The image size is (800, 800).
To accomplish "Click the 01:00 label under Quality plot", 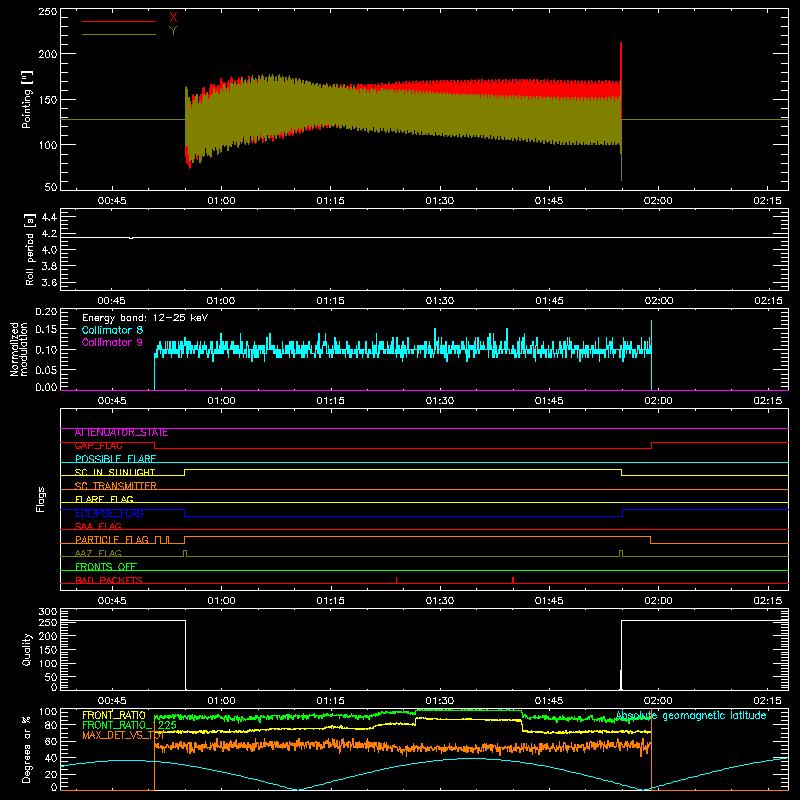I will click(221, 701).
